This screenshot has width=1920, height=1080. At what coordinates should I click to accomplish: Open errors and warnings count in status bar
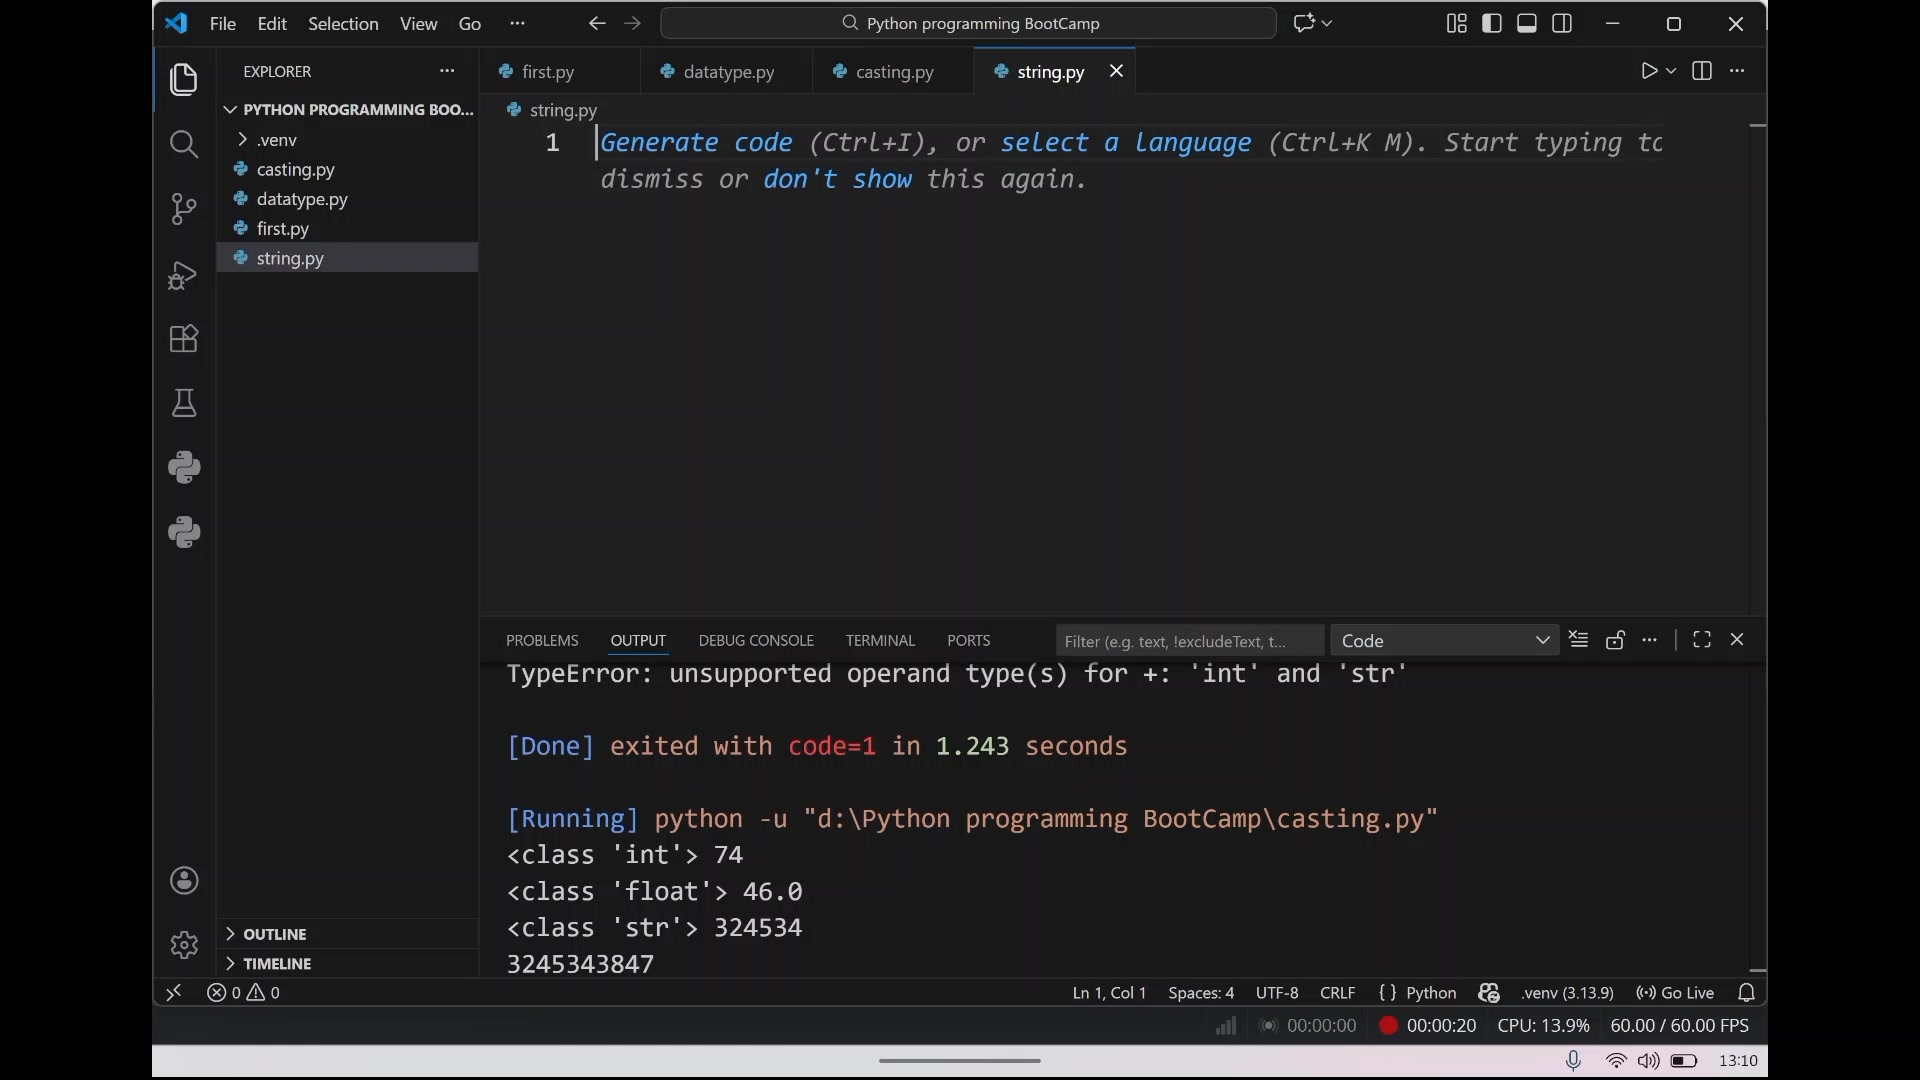click(243, 993)
